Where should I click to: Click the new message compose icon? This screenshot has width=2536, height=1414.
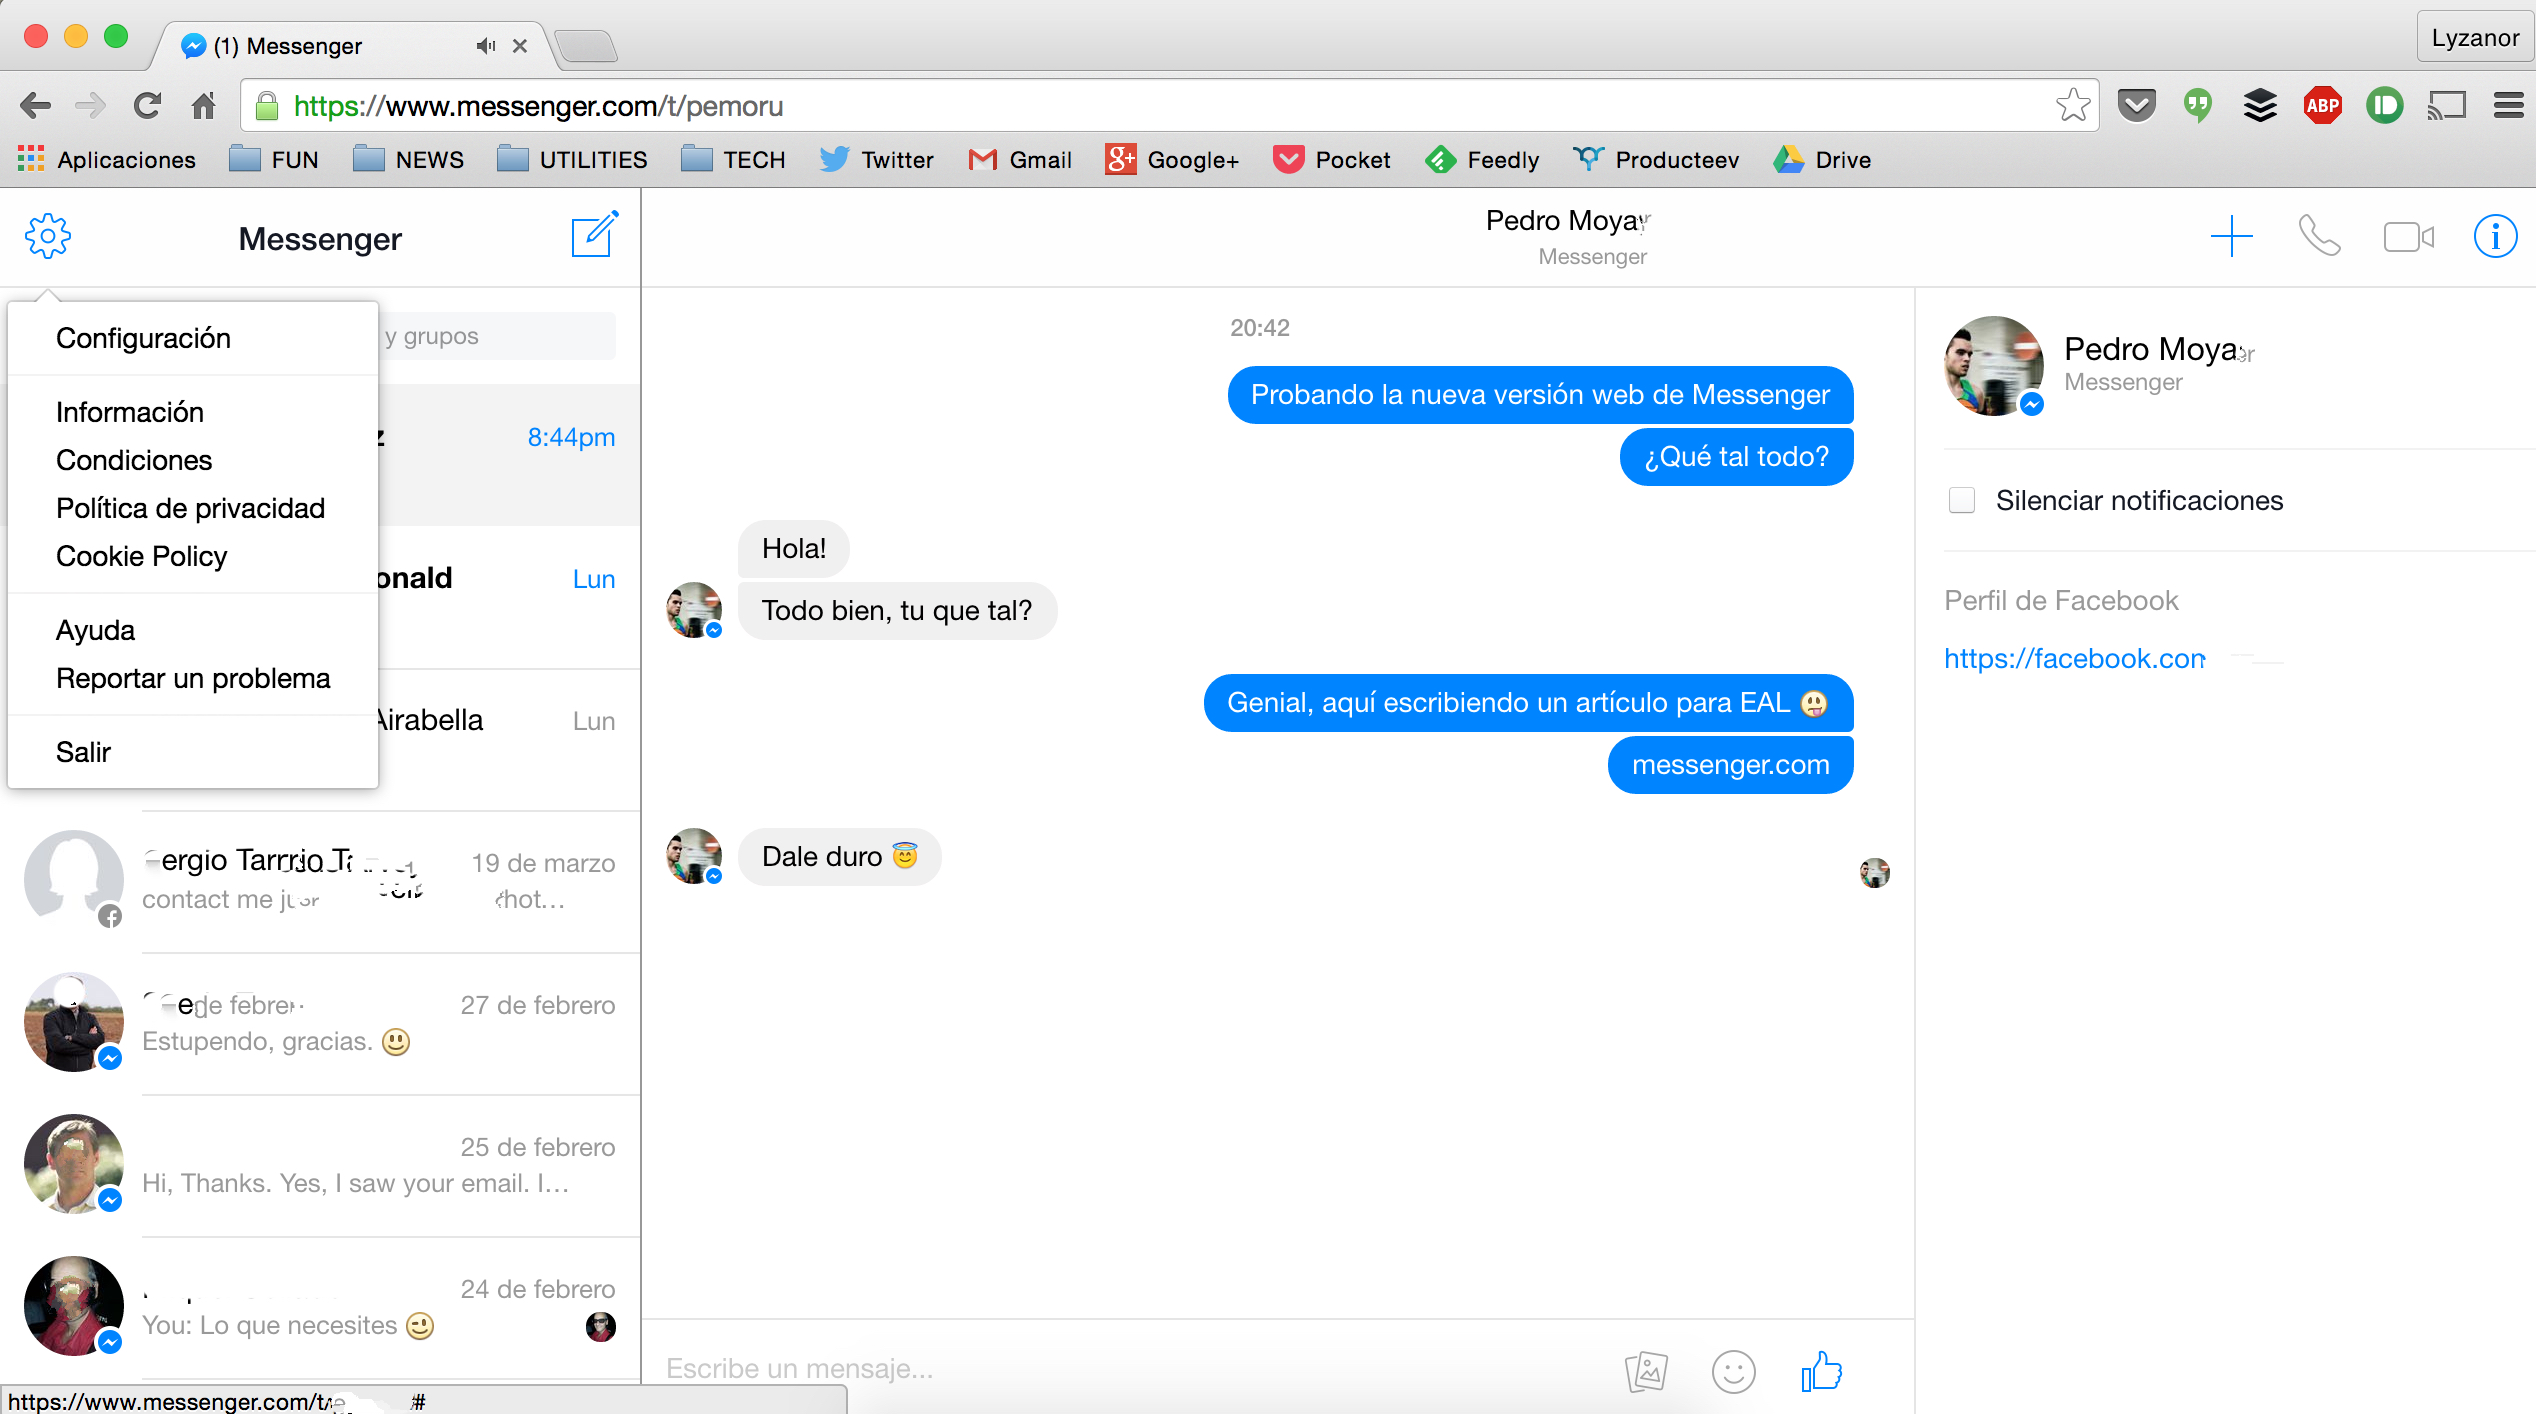(592, 237)
